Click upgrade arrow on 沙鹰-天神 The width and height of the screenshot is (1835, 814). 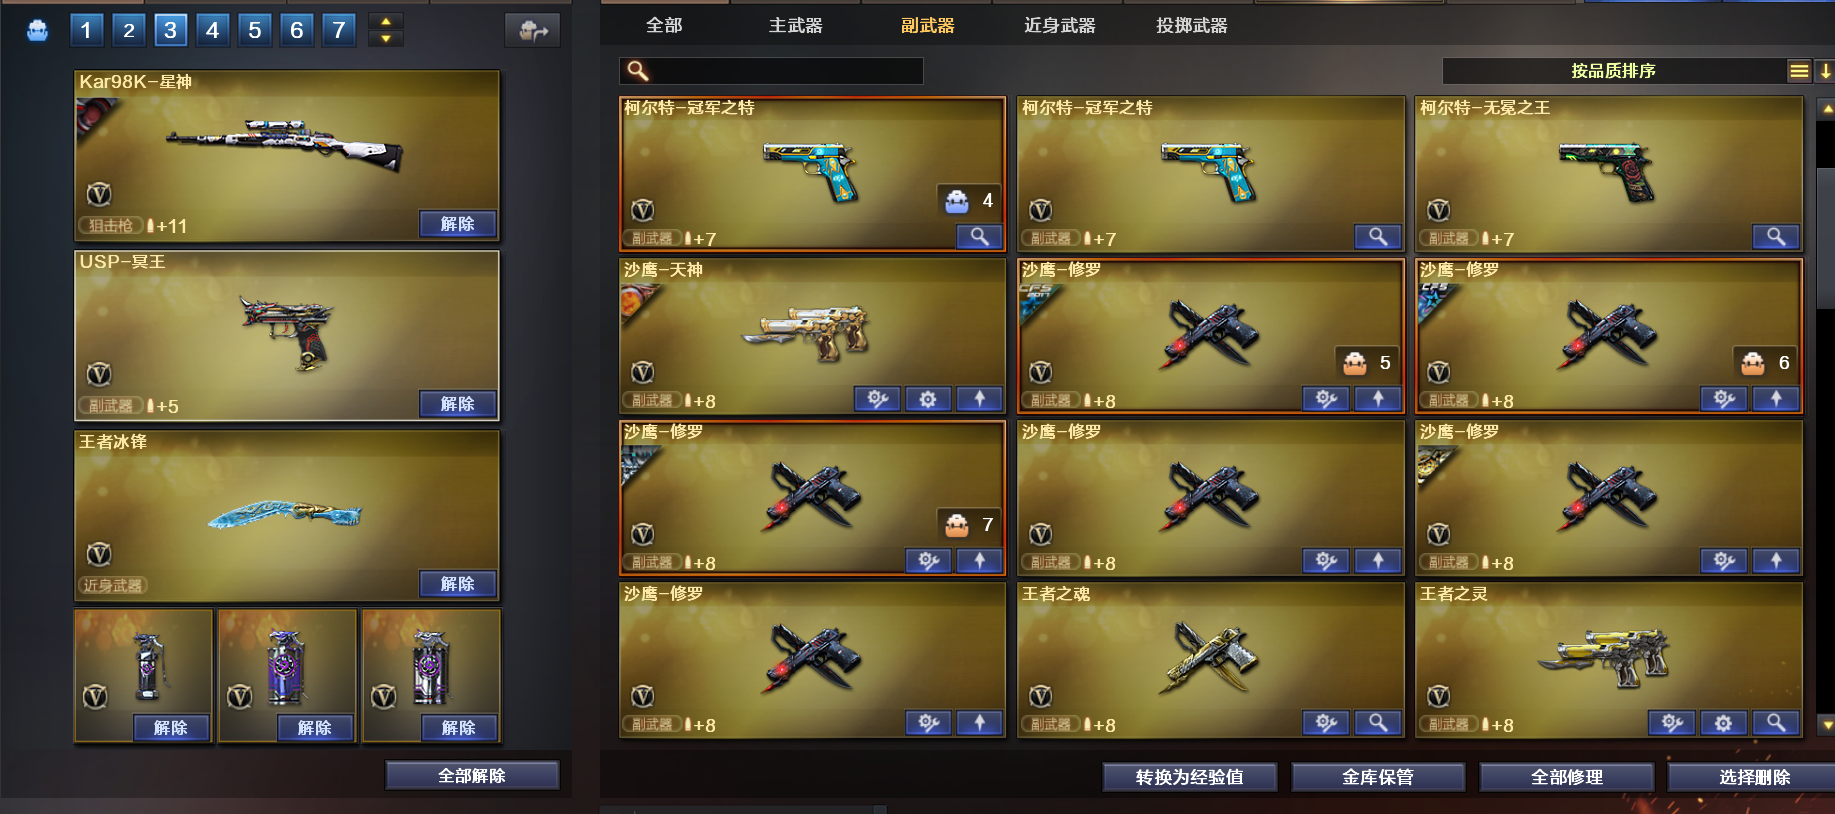click(979, 399)
